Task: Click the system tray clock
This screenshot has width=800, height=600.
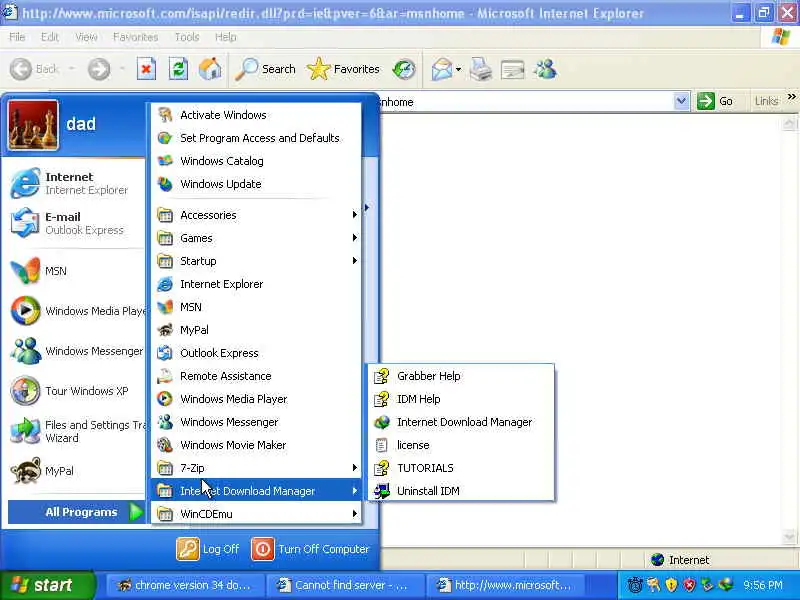Action: coord(763,585)
